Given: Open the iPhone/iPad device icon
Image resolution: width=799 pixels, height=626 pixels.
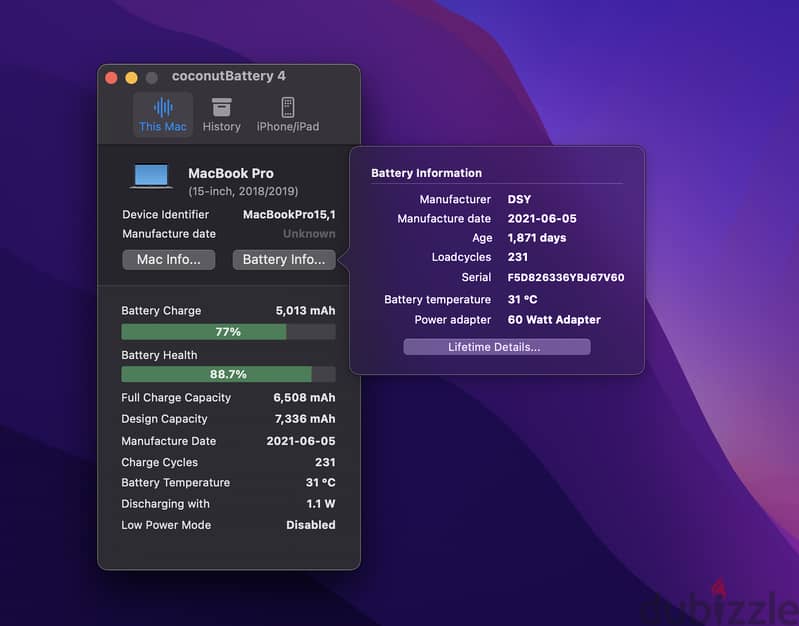Looking at the screenshot, I should tap(288, 108).
